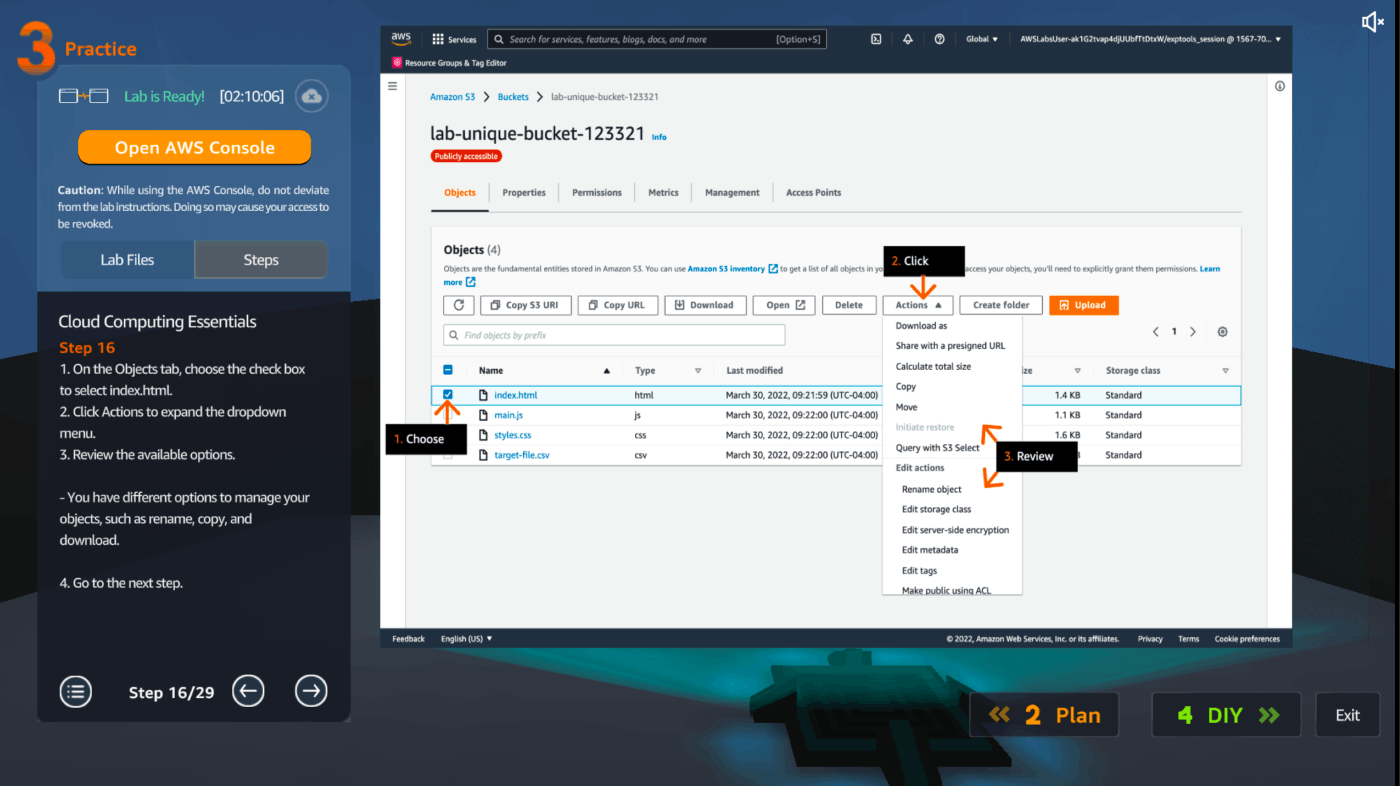Open the Lab Files tab
The image size is (1400, 786).
coord(127,260)
